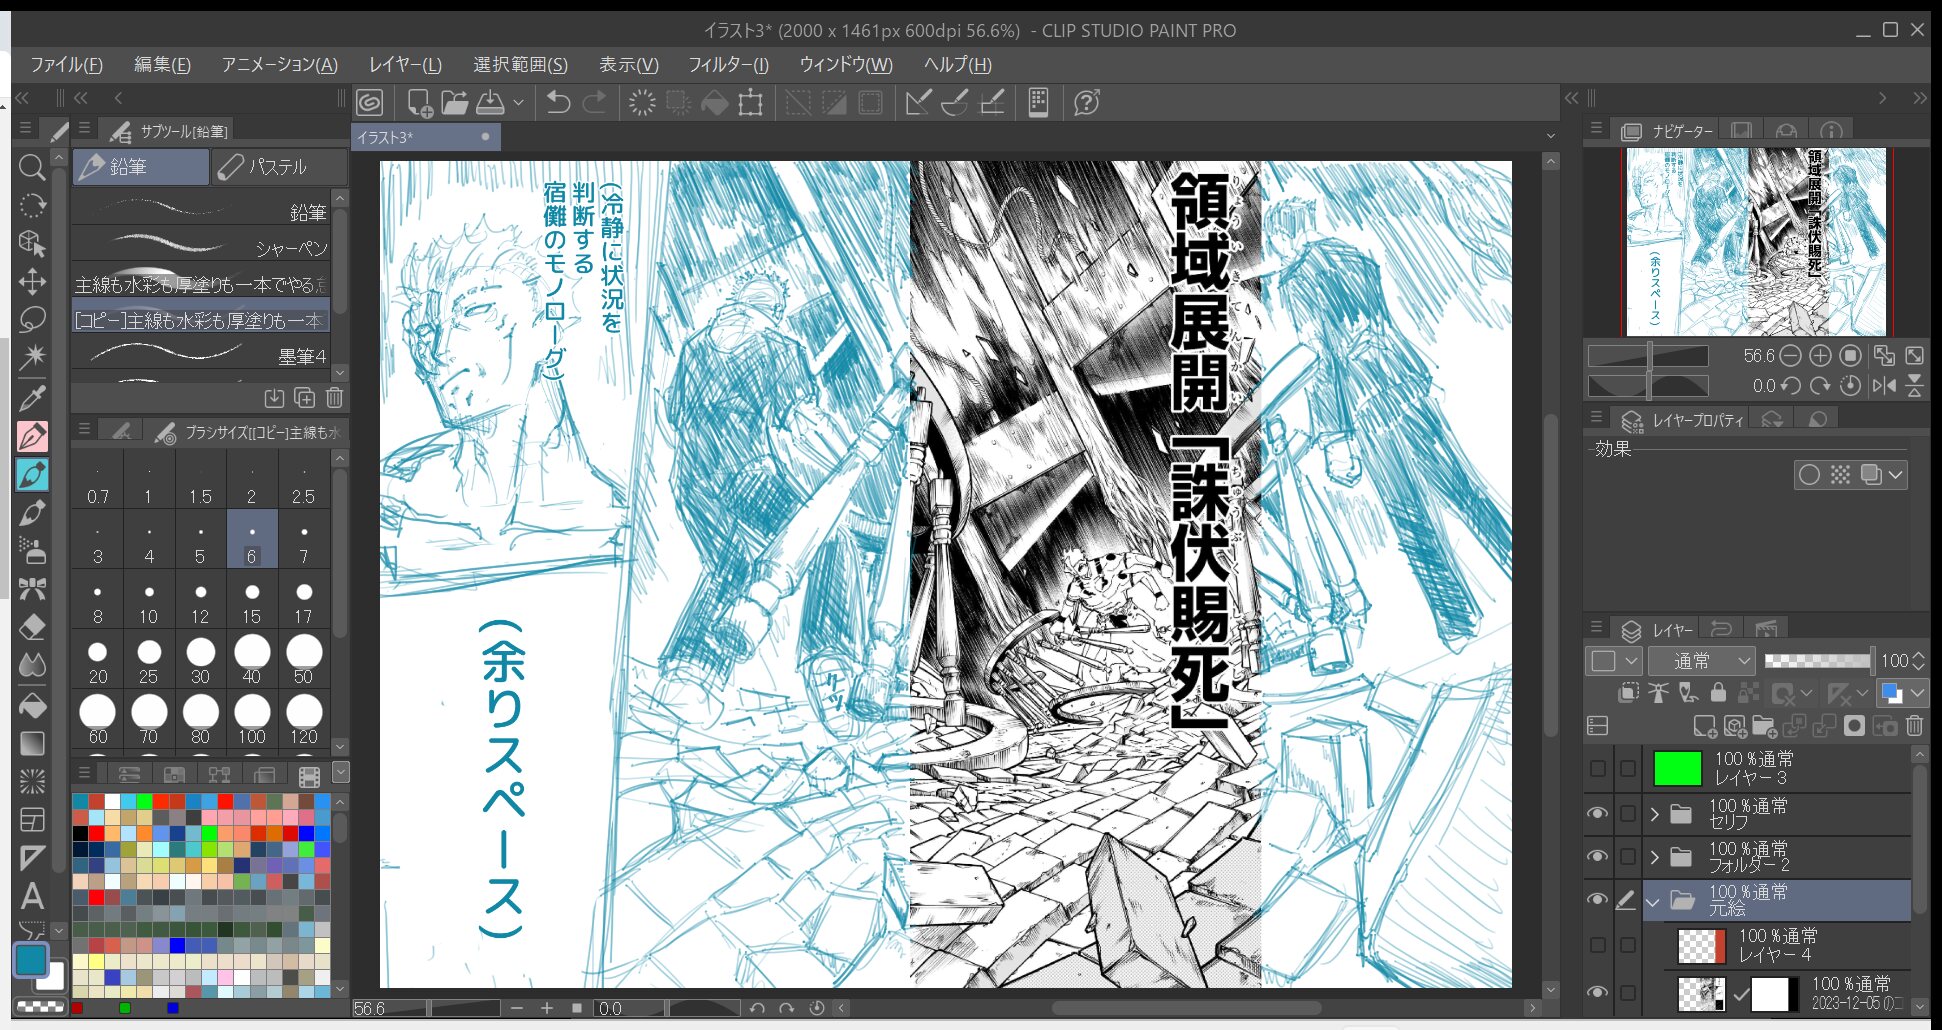Hide the セリフ folder layer

(x=1597, y=813)
